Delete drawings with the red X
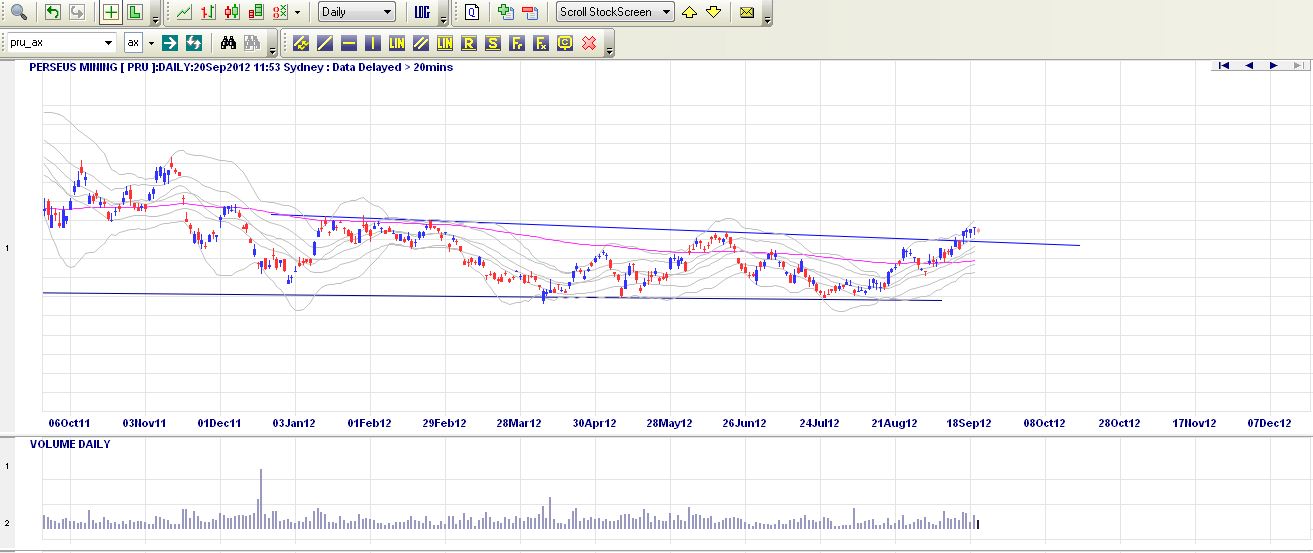Screen dimensions: 1313x553 click(x=589, y=42)
